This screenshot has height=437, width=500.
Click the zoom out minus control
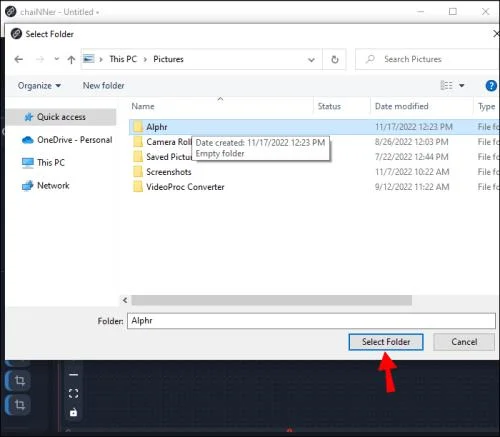(x=73, y=374)
